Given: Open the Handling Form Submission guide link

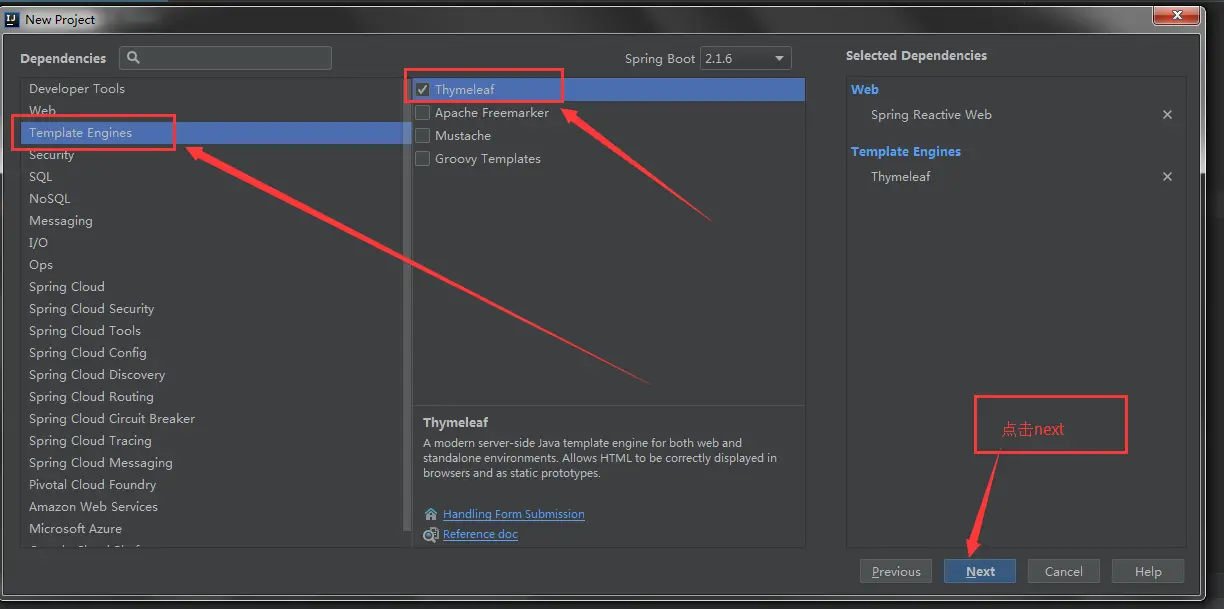Looking at the screenshot, I should pyautogui.click(x=514, y=514).
